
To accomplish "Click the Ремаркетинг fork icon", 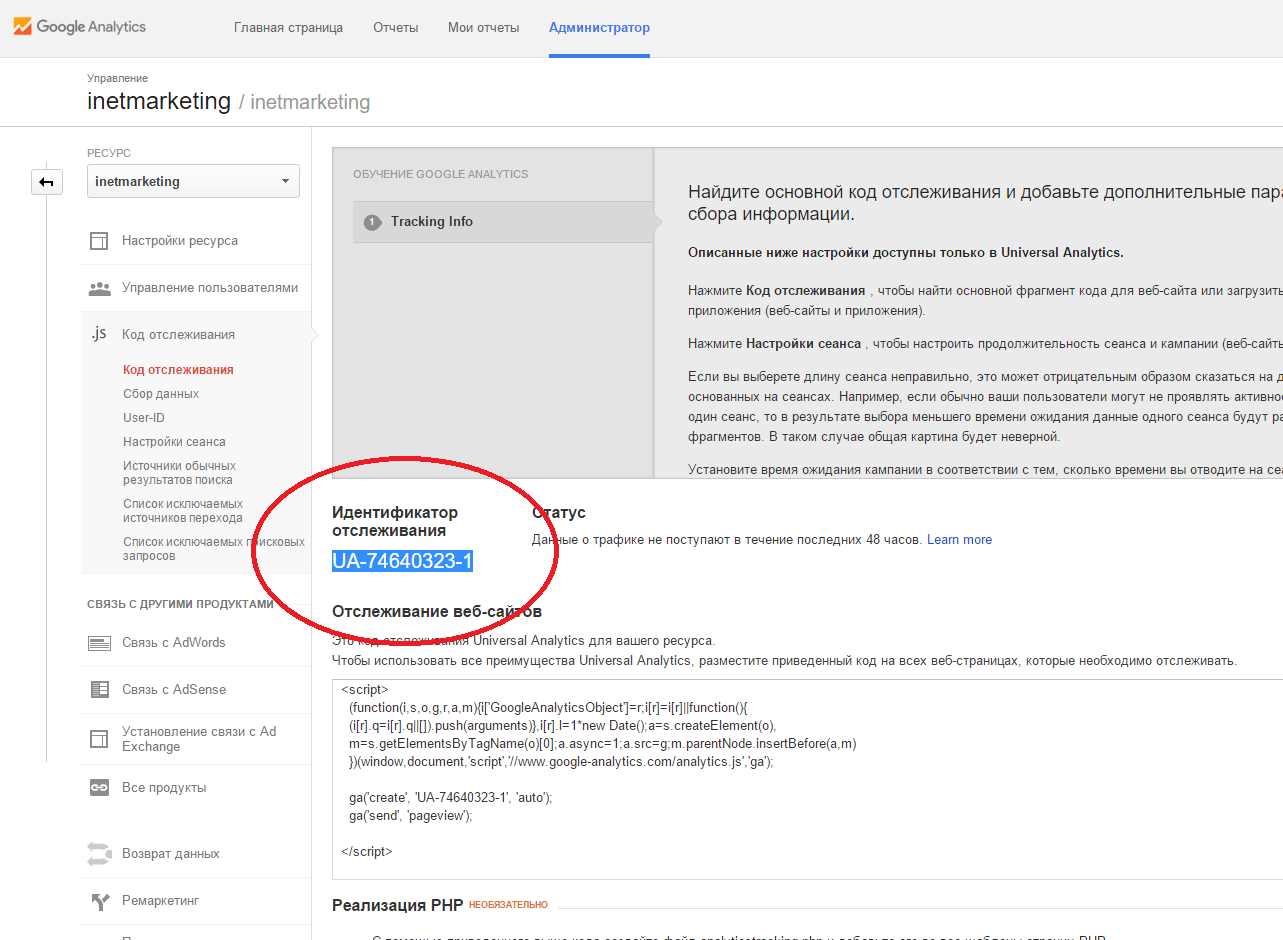I will (99, 901).
